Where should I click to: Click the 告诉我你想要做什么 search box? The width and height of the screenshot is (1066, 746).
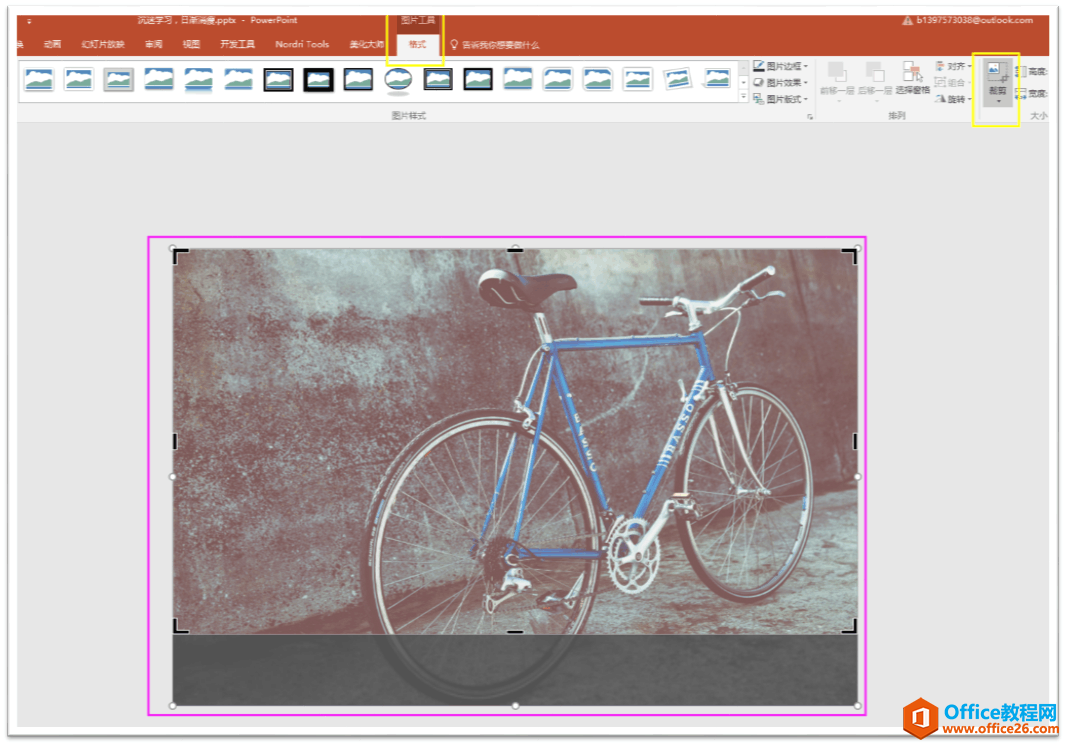(500, 45)
